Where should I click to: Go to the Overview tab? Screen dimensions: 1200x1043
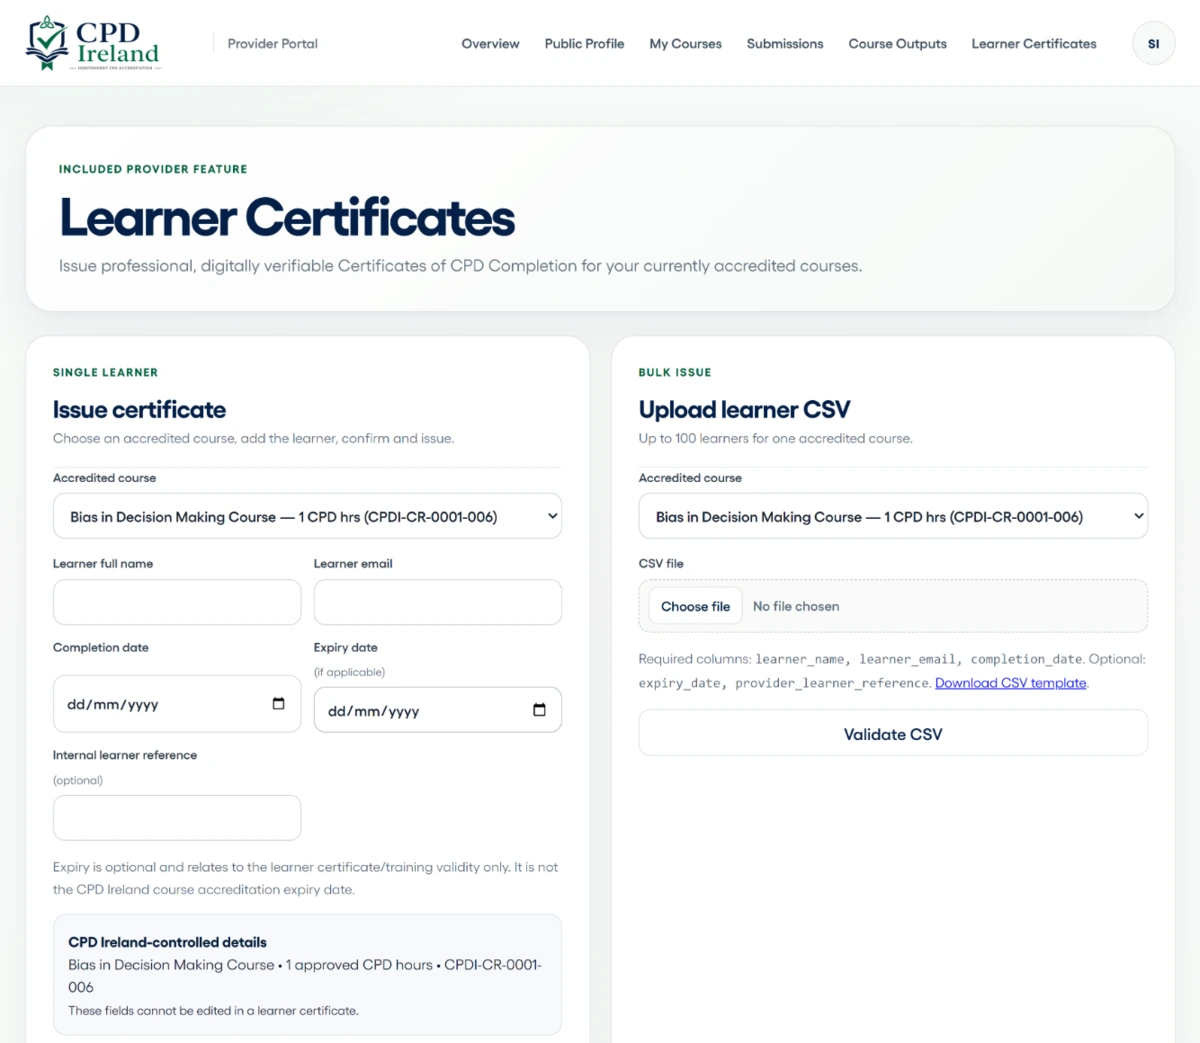(490, 44)
